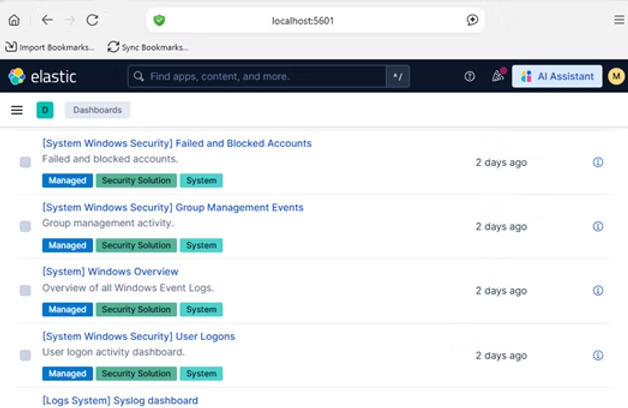Click the chat-plus icon in address bar
628x408 pixels.
click(473, 20)
